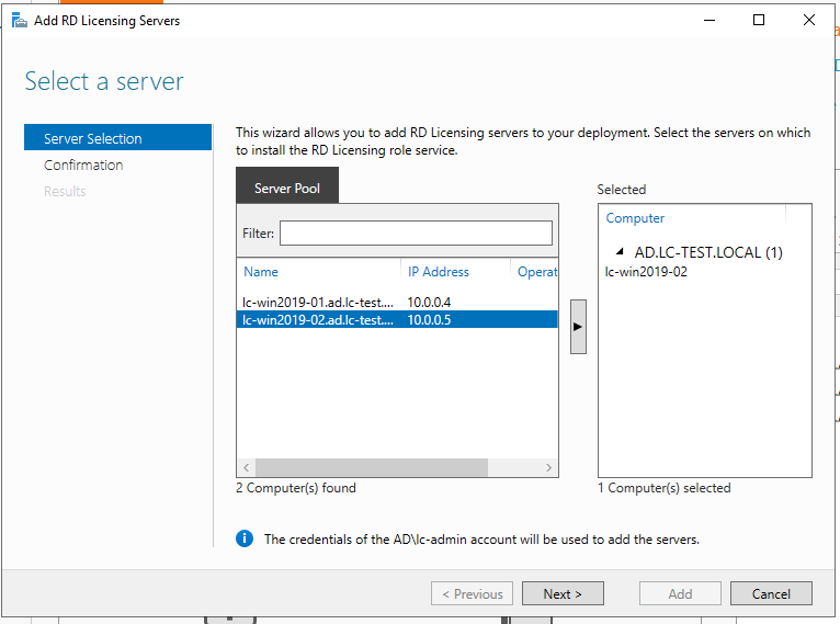The image size is (840, 624).
Task: Click the add-to-selected arrow button
Action: tap(578, 327)
